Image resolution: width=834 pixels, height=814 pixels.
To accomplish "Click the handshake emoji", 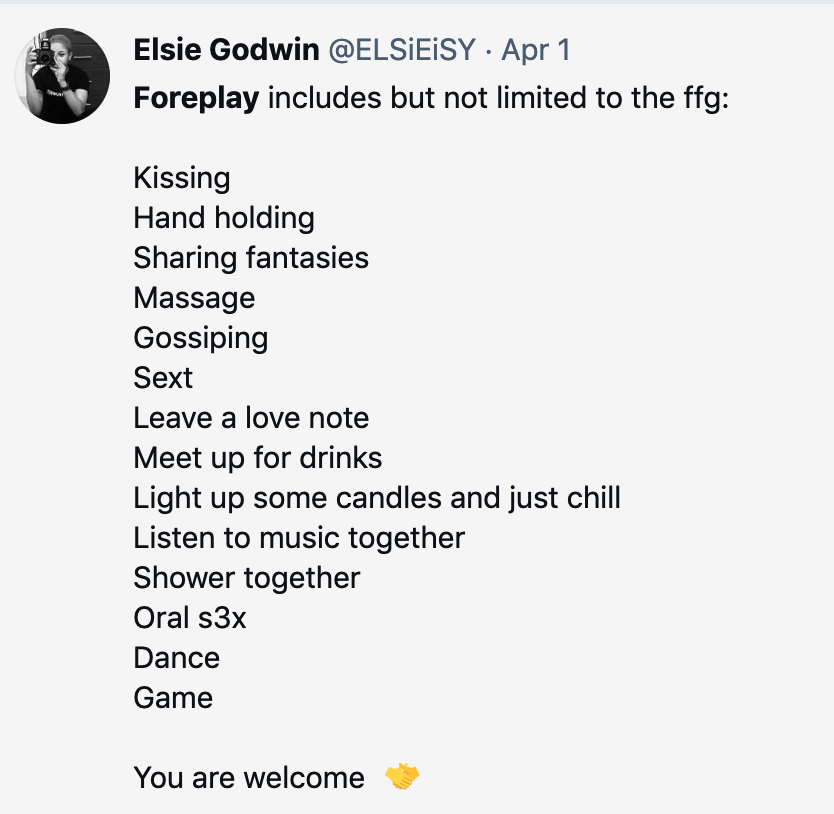I will click(402, 776).
